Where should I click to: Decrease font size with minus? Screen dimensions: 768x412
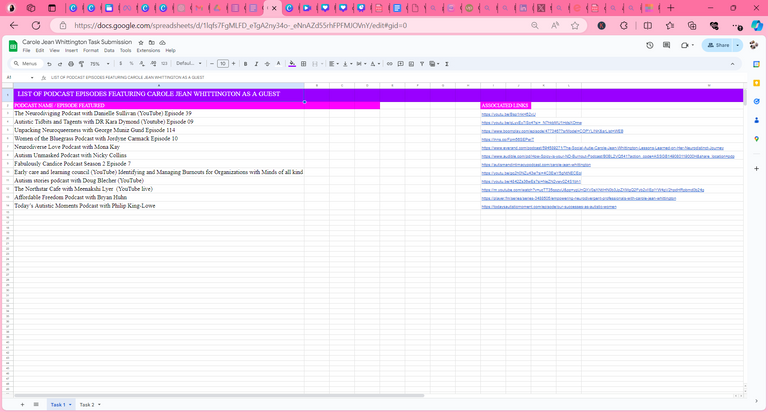tap(212, 64)
